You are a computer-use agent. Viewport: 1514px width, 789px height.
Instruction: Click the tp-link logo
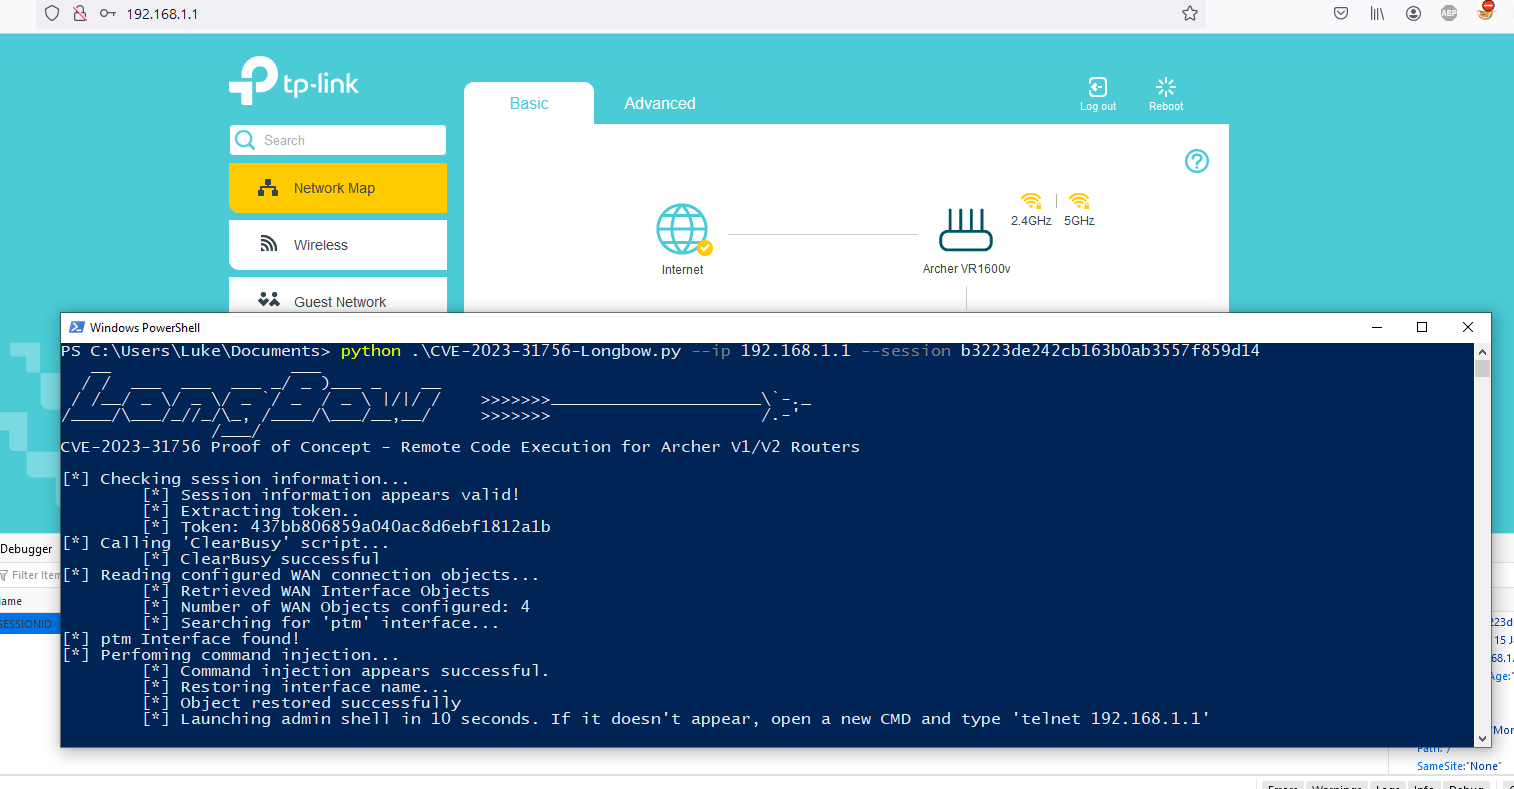[x=294, y=80]
